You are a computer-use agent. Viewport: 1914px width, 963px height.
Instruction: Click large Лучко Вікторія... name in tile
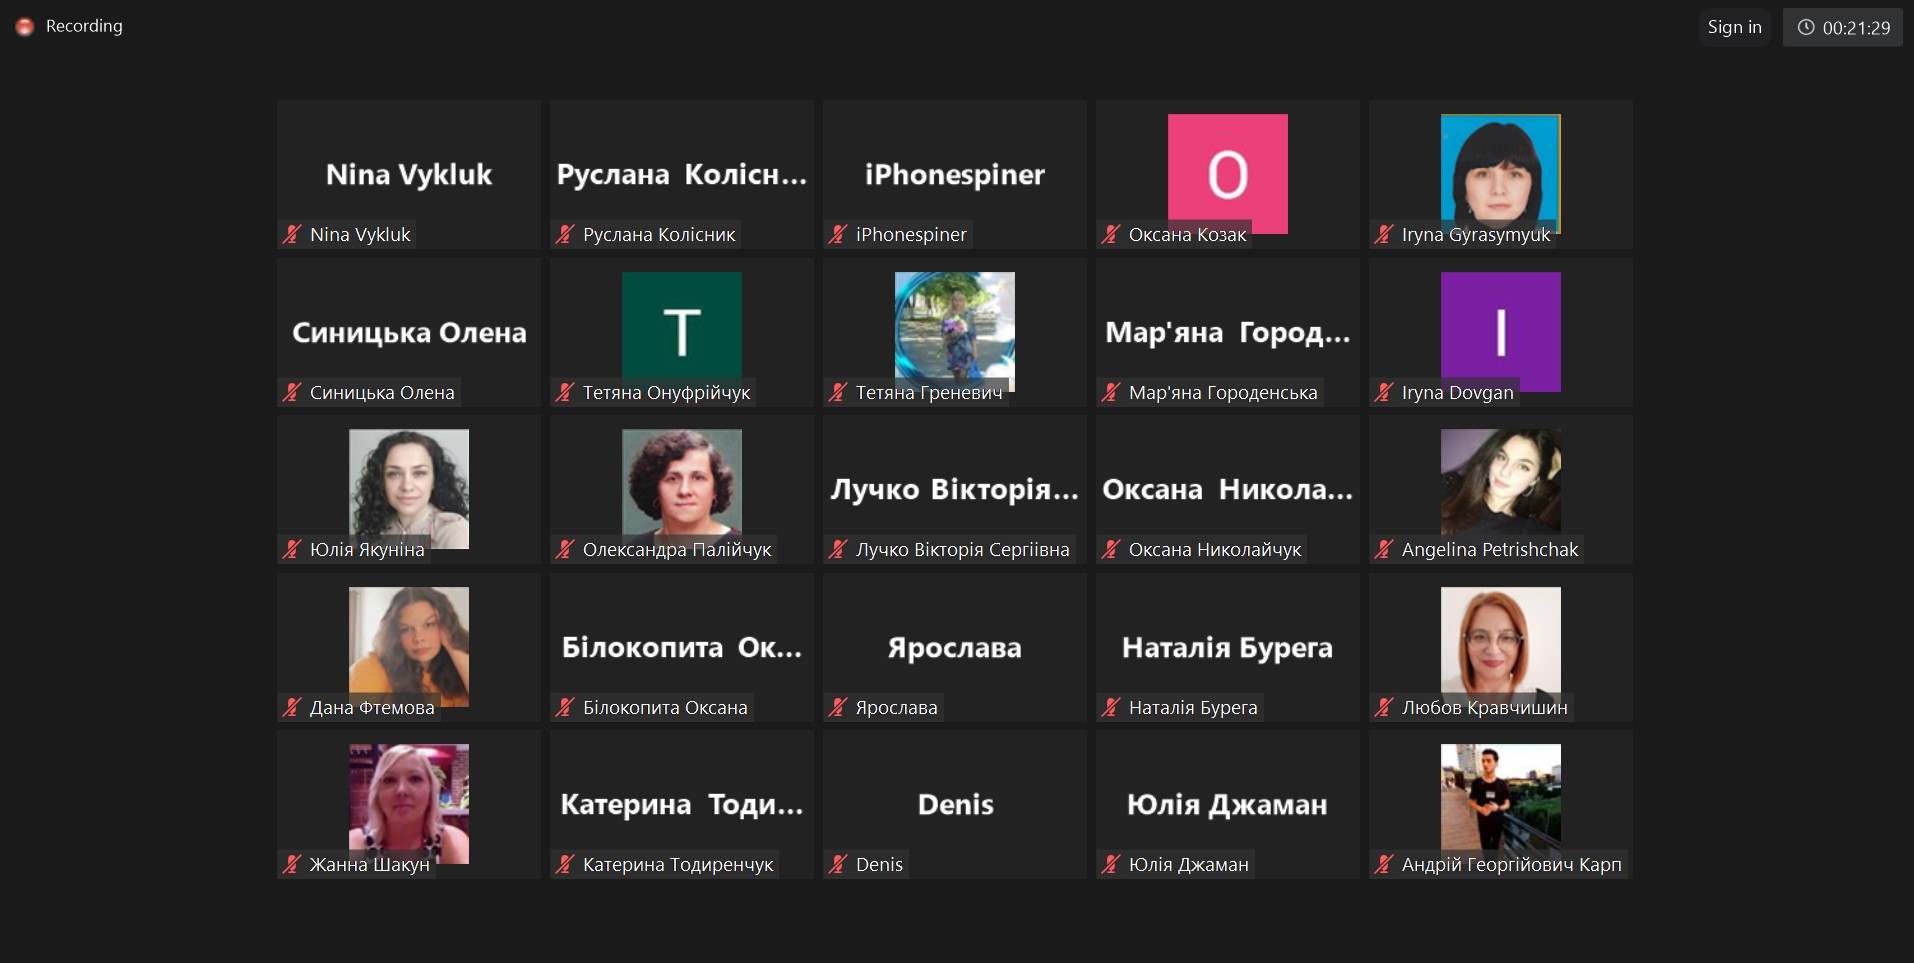[x=955, y=489]
